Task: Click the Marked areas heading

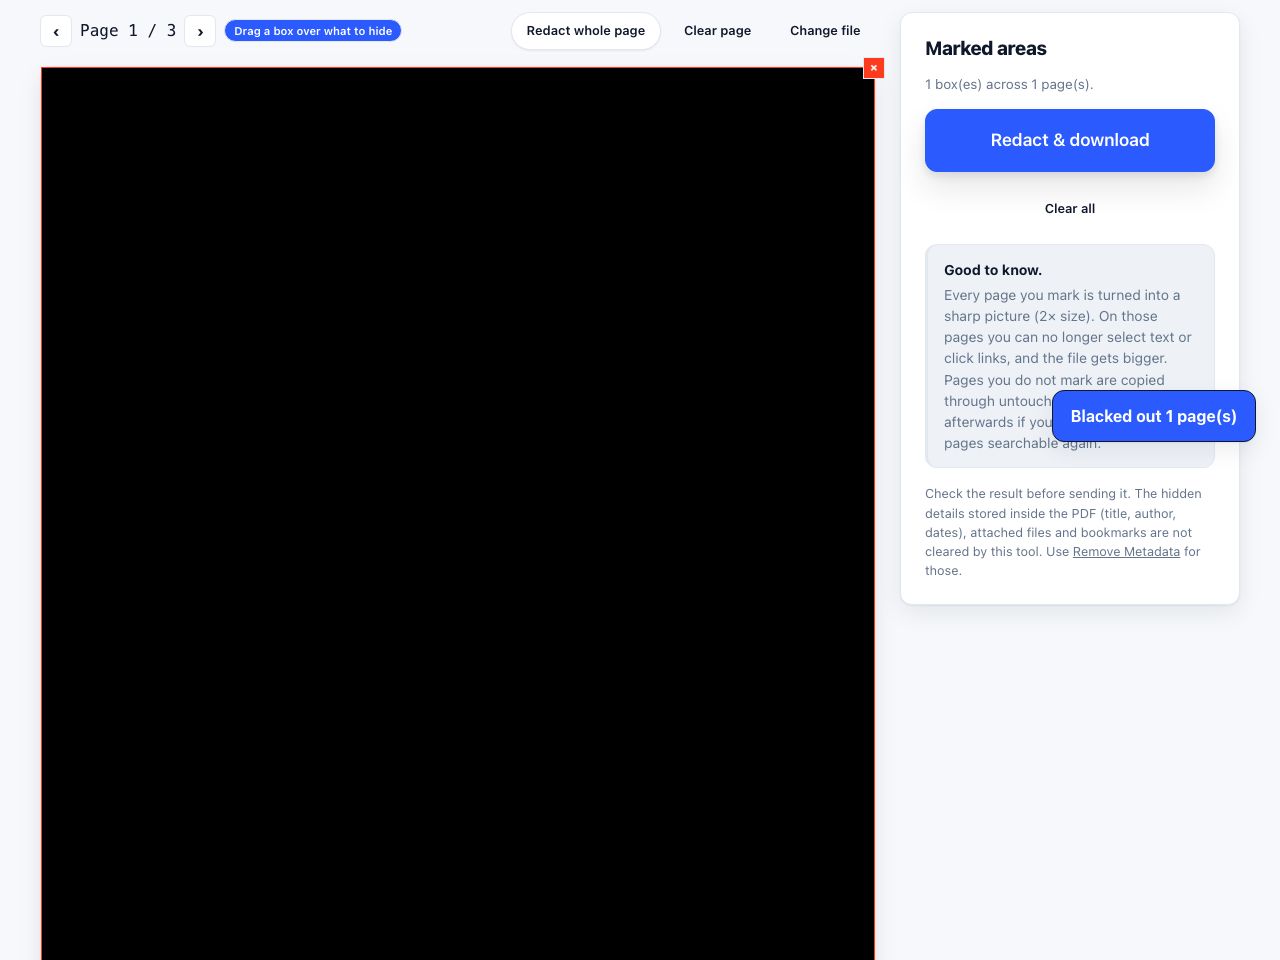Action: coord(986,48)
